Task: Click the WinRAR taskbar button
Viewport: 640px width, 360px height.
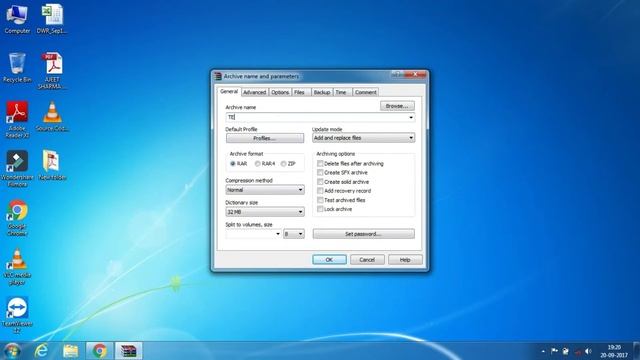Action: 128,351
